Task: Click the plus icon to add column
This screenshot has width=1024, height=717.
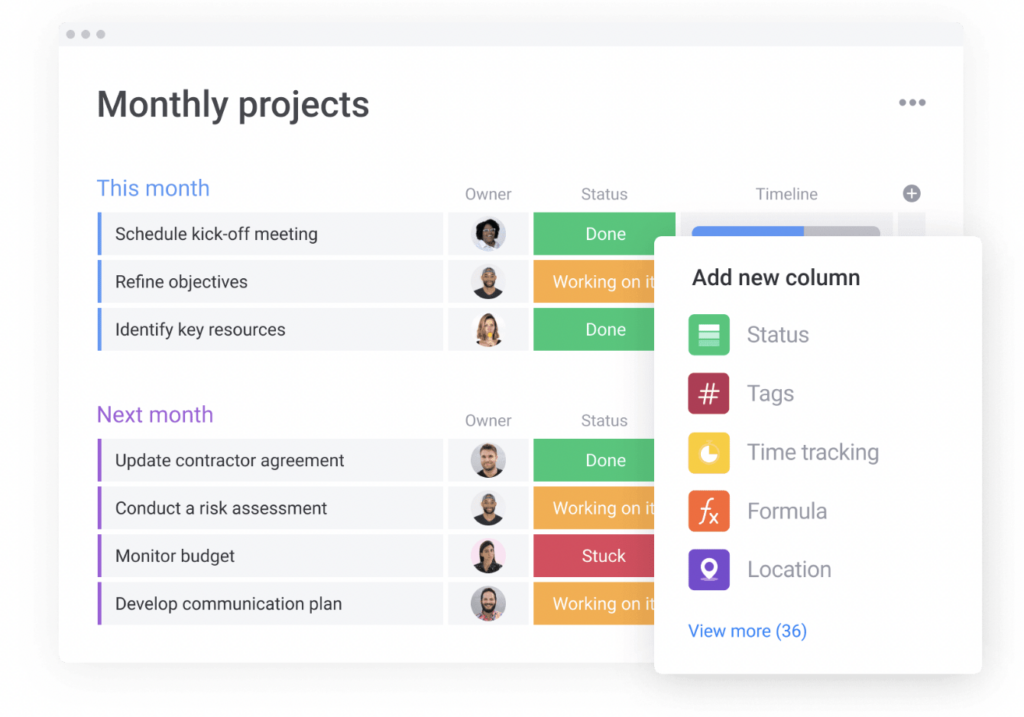Action: [x=911, y=194]
